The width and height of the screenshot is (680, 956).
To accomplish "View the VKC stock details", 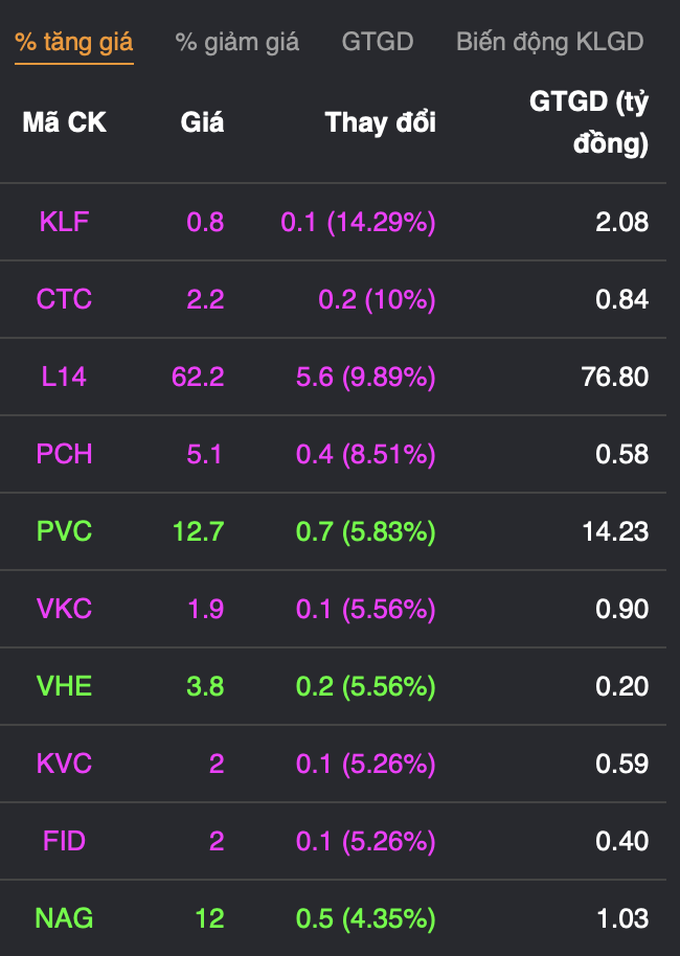I will [x=64, y=609].
